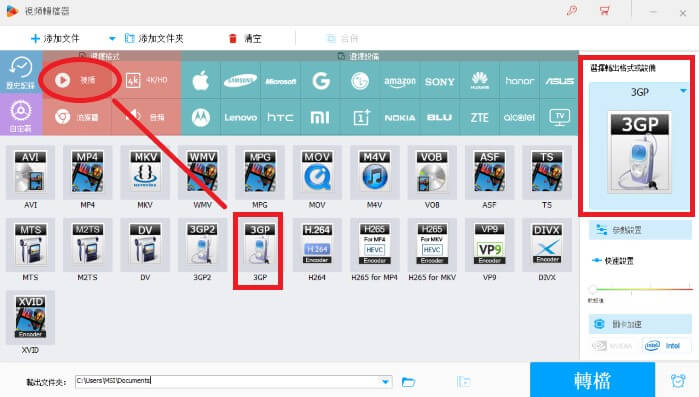Select DV format

tap(145, 245)
